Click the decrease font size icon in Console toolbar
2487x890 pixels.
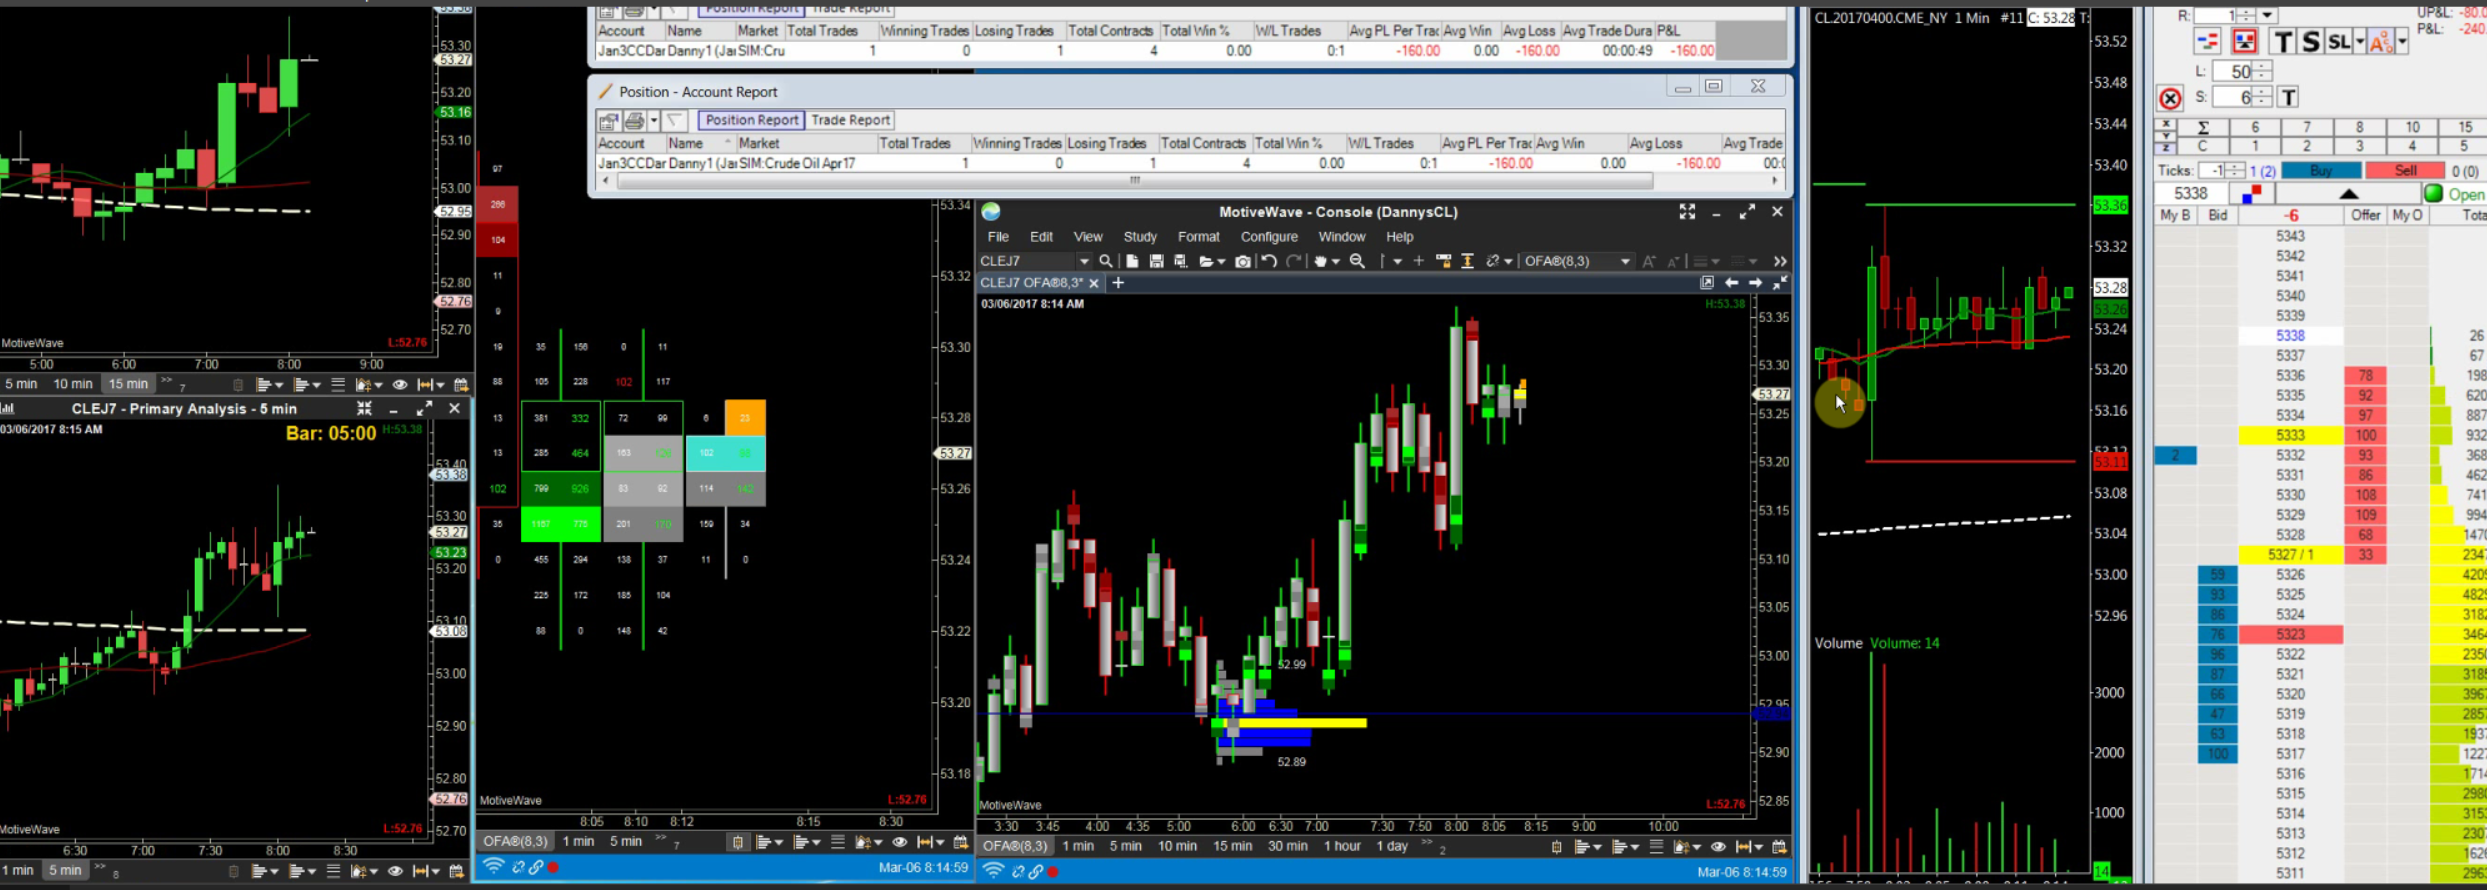click(x=1674, y=261)
